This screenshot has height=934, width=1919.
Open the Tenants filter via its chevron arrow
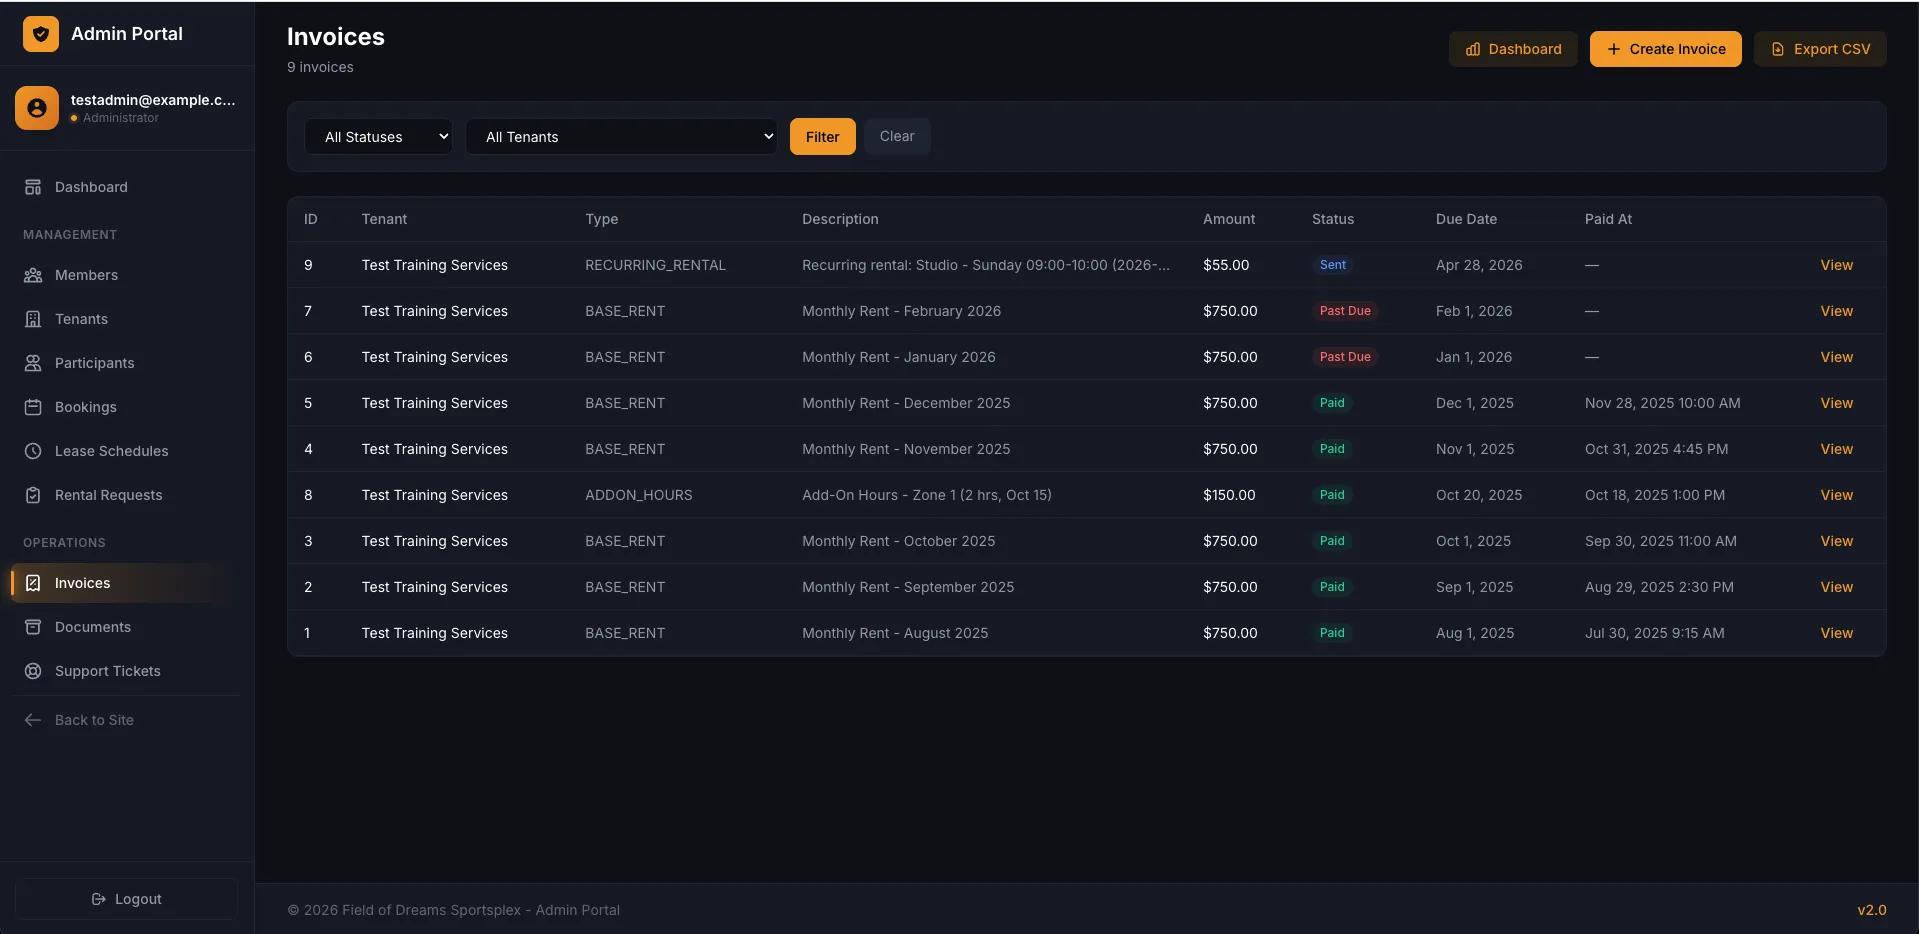(768, 136)
